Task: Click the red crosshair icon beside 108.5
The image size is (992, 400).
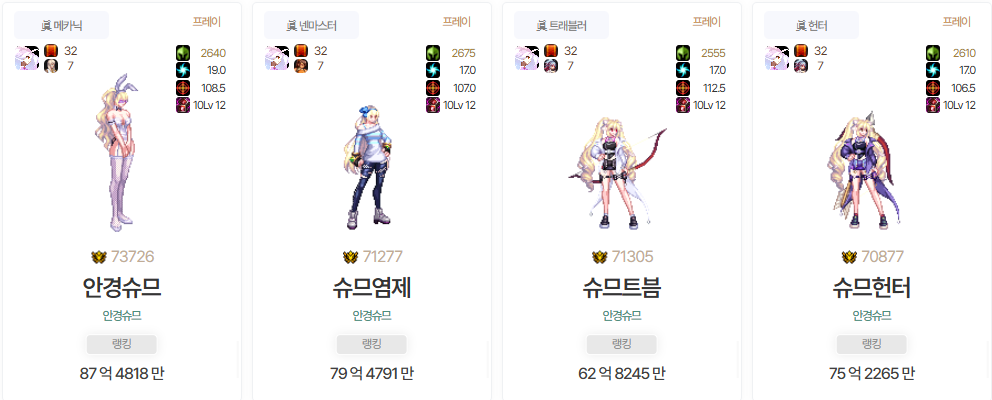Action: click(x=183, y=88)
